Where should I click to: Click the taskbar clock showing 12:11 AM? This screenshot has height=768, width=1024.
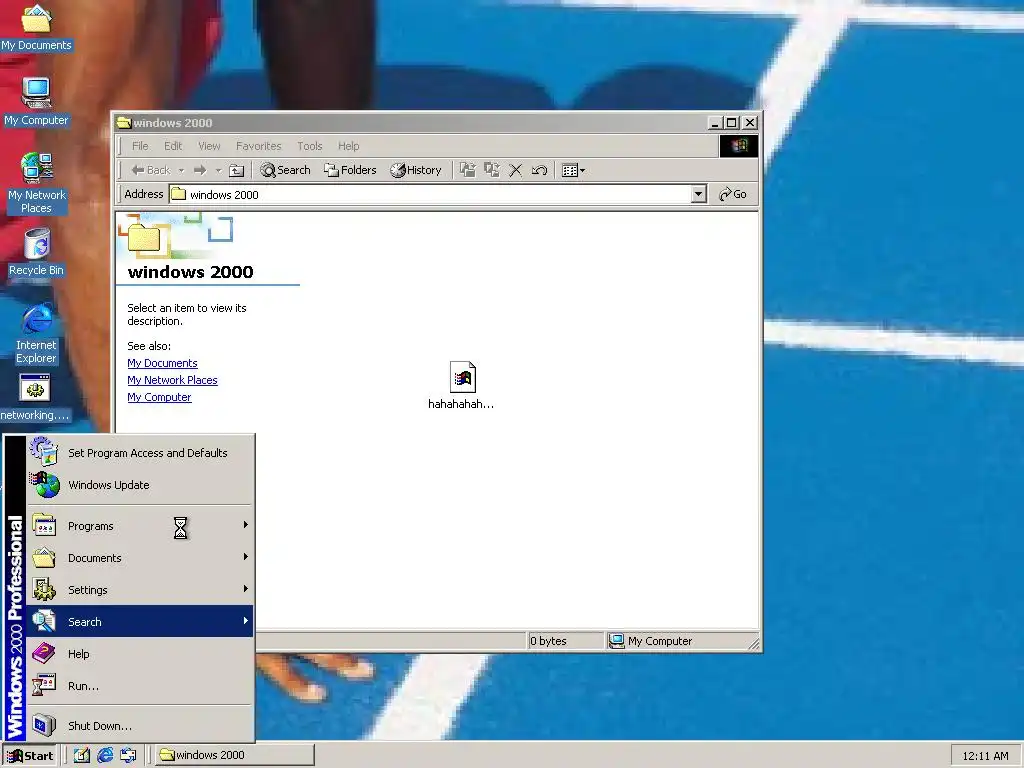(x=985, y=756)
